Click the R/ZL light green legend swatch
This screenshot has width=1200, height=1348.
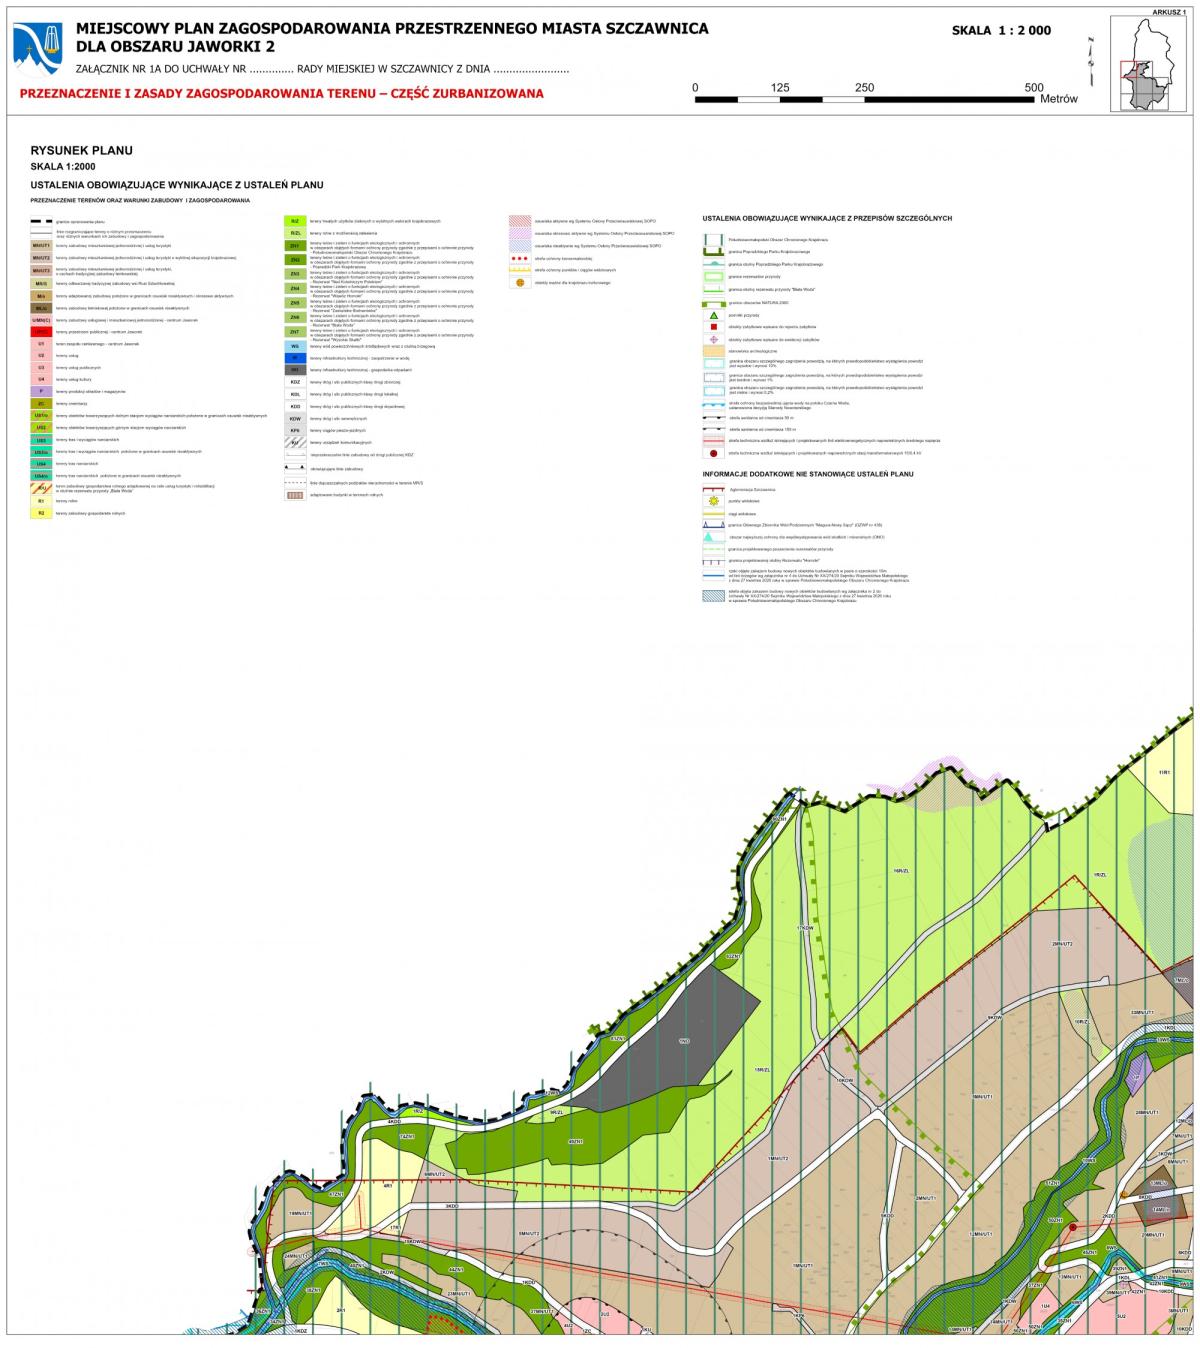(295, 233)
